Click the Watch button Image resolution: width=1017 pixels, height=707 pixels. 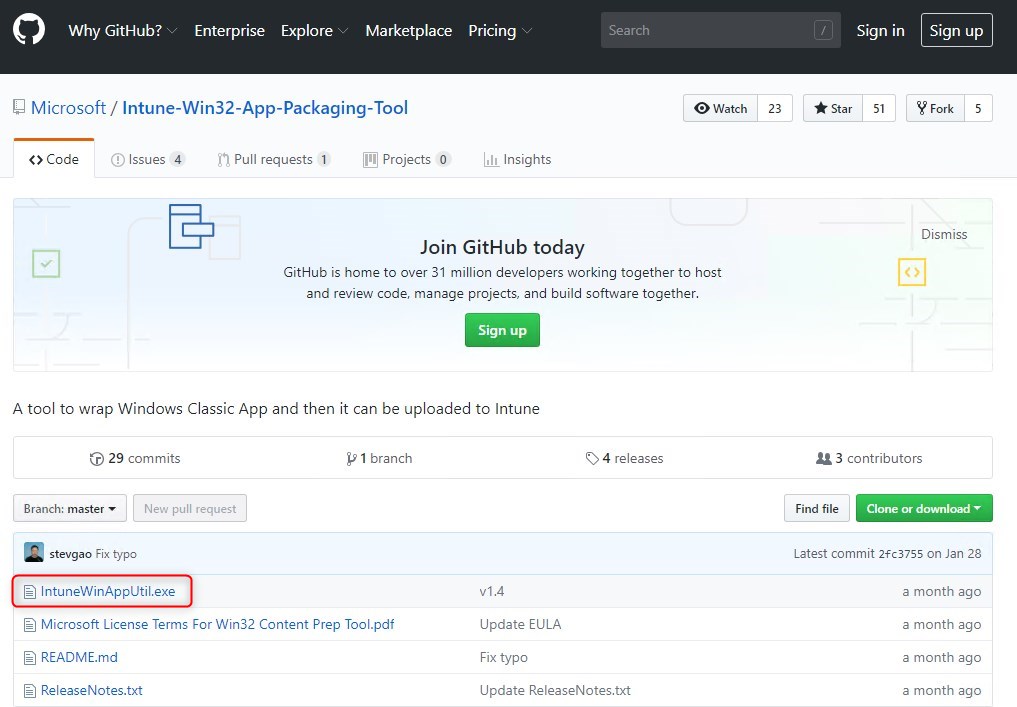pos(720,108)
